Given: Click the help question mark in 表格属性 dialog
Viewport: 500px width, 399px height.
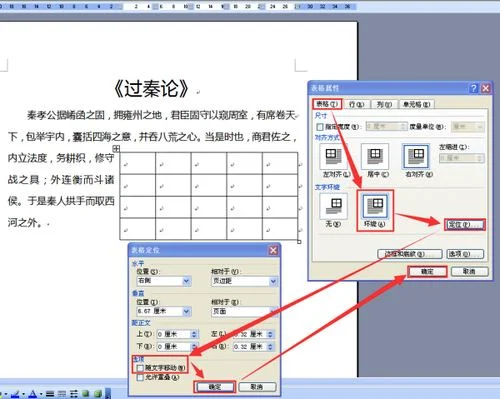Looking at the screenshot, I should [474, 88].
